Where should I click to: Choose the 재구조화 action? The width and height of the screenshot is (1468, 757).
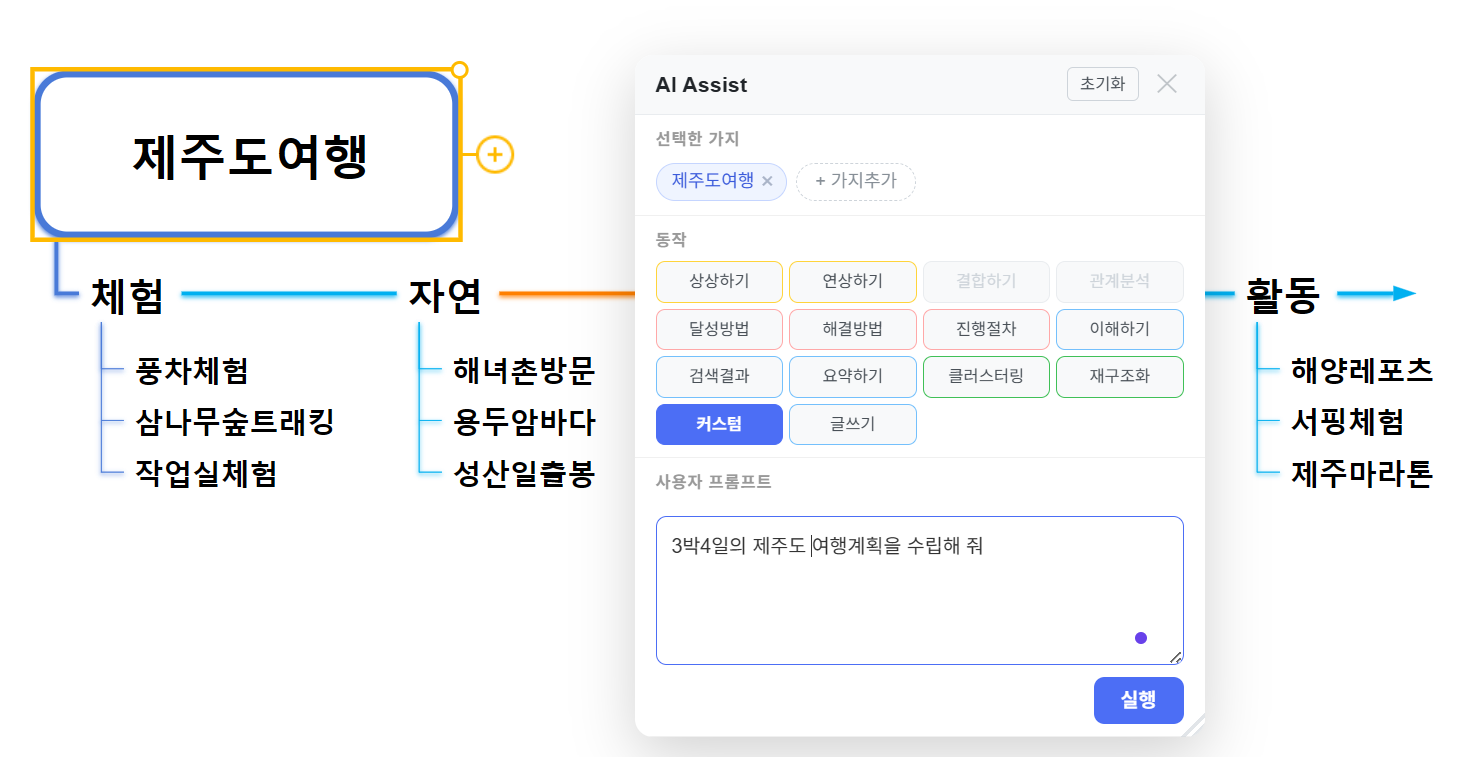1119,377
